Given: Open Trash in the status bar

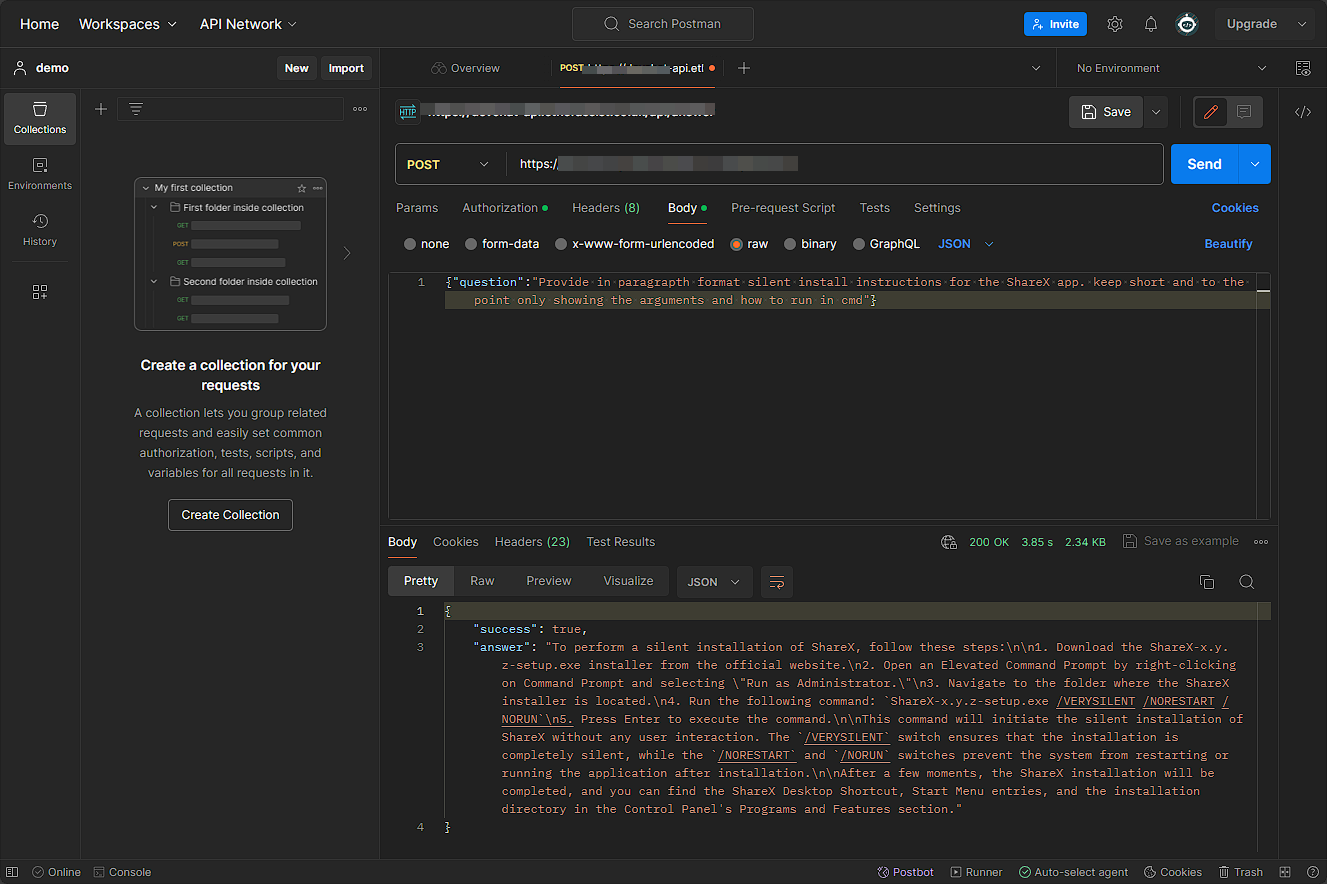Looking at the screenshot, I should pyautogui.click(x=1240, y=872).
